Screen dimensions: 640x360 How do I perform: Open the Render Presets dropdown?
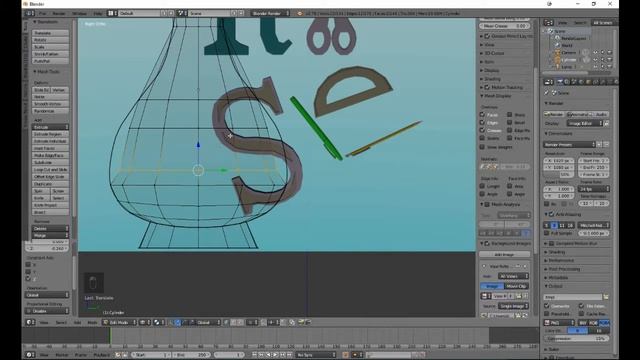coord(569,144)
